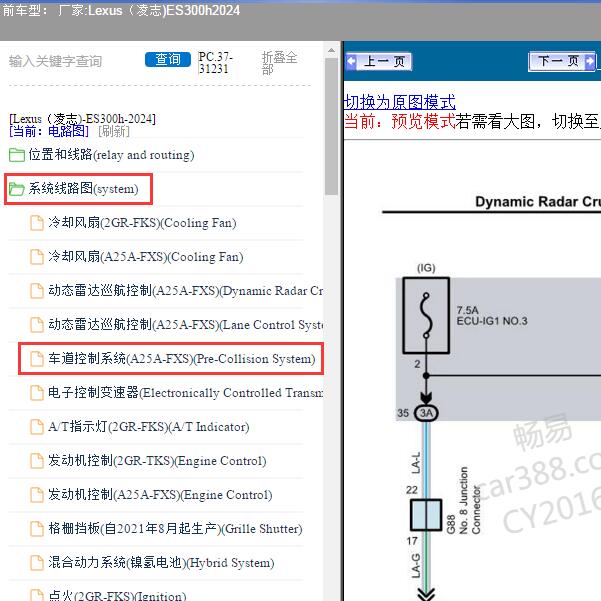
Task: Click the 7.5A ECU-IG1 NO.3 fuse symbol
Action: coord(426,315)
